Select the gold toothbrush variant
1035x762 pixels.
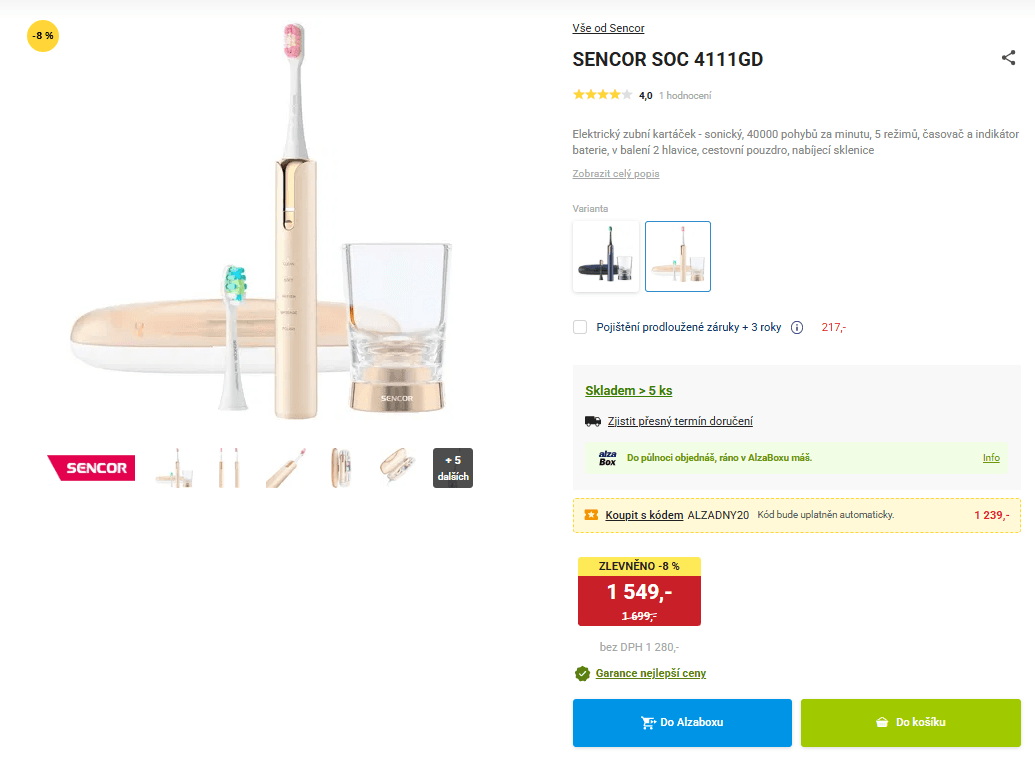click(678, 257)
